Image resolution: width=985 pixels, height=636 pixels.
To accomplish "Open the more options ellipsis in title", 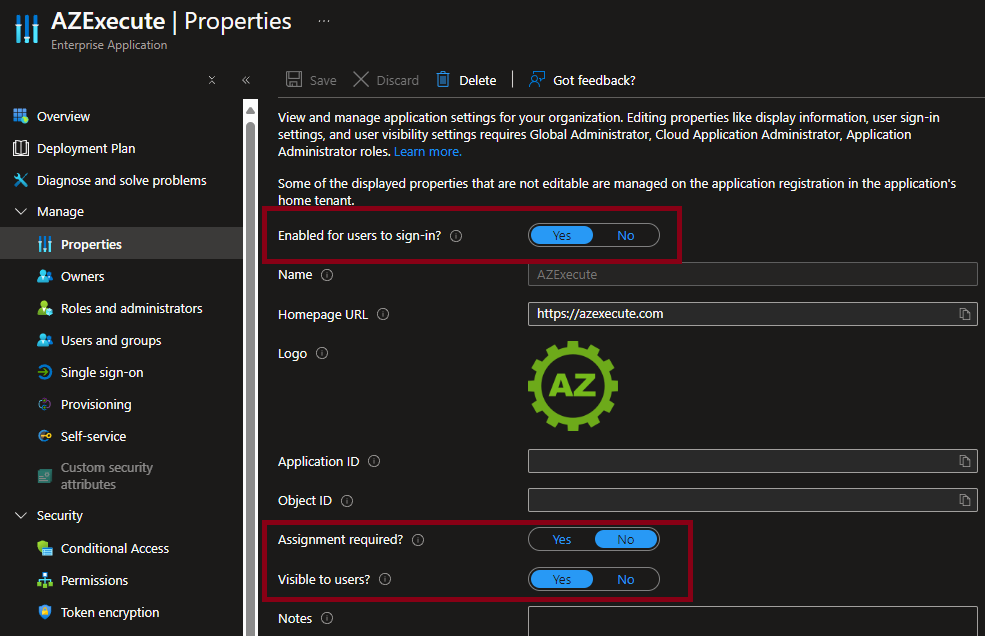I will (x=324, y=21).
